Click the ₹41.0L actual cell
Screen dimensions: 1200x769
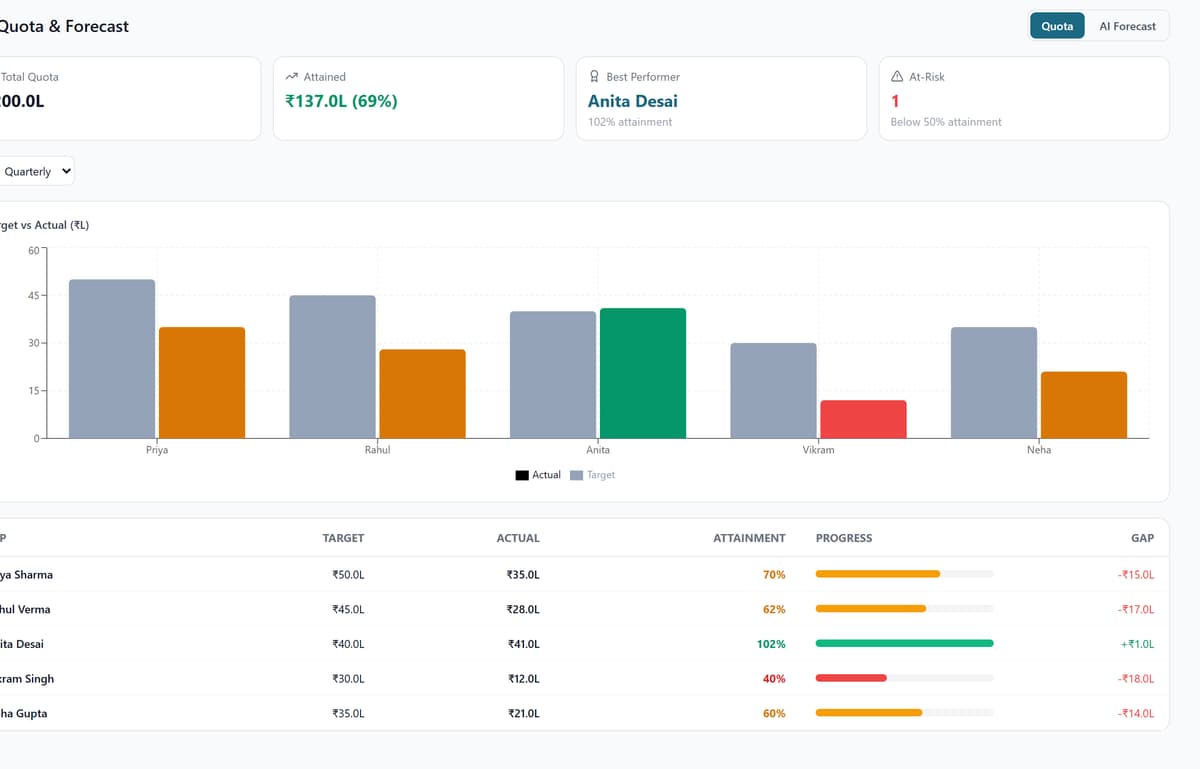pyautogui.click(x=523, y=644)
